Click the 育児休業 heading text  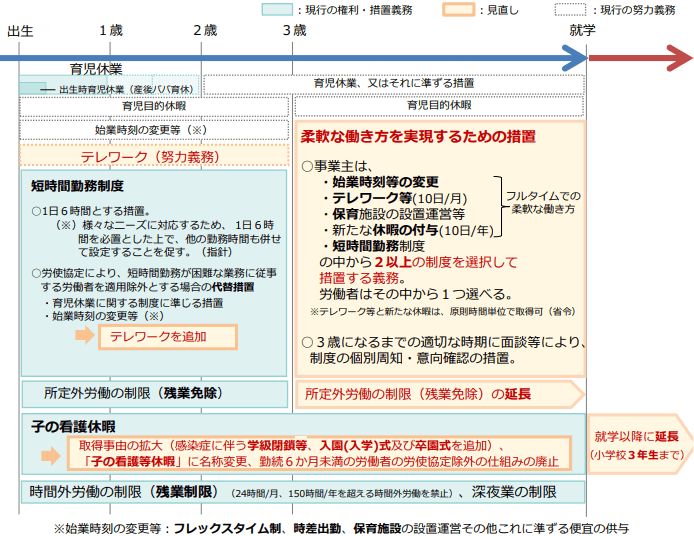pos(96,69)
